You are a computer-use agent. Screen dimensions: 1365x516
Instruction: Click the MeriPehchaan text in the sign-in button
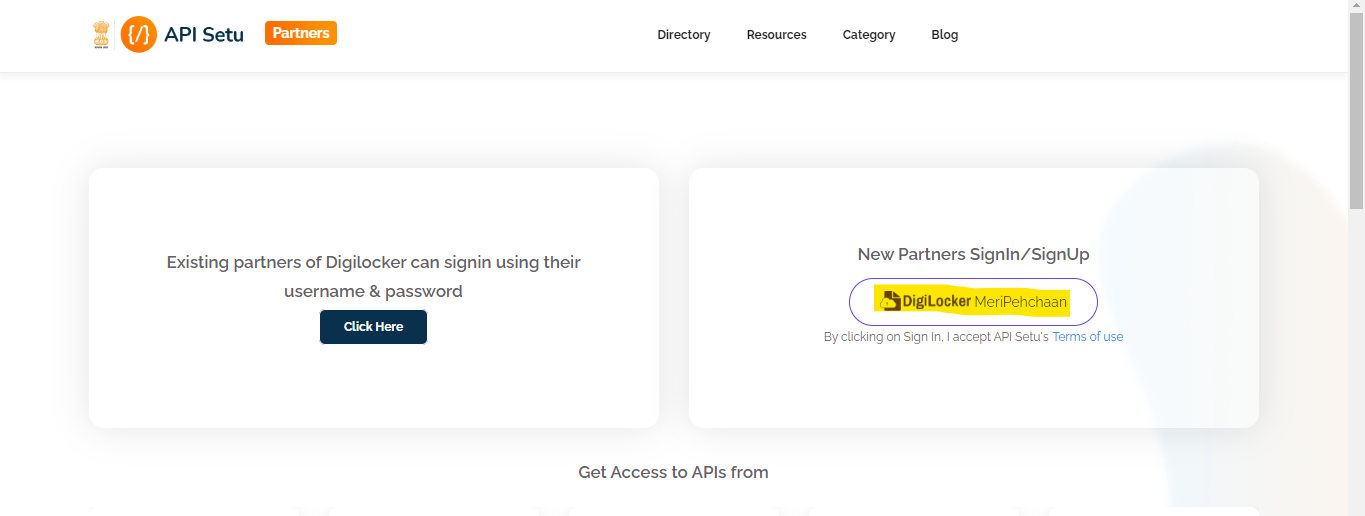click(1020, 302)
